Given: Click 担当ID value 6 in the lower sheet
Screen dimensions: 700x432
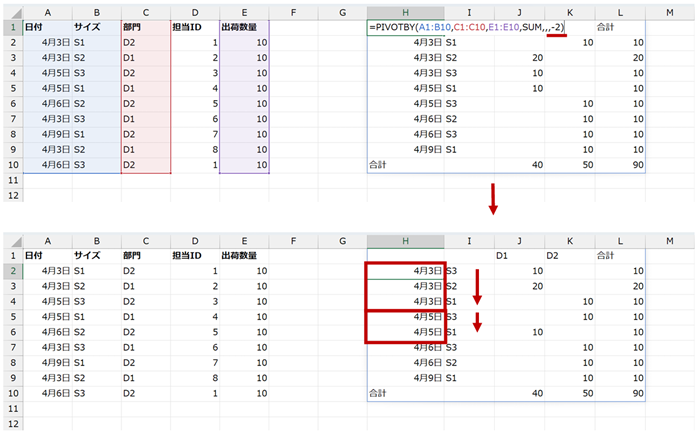Looking at the screenshot, I should click(195, 347).
